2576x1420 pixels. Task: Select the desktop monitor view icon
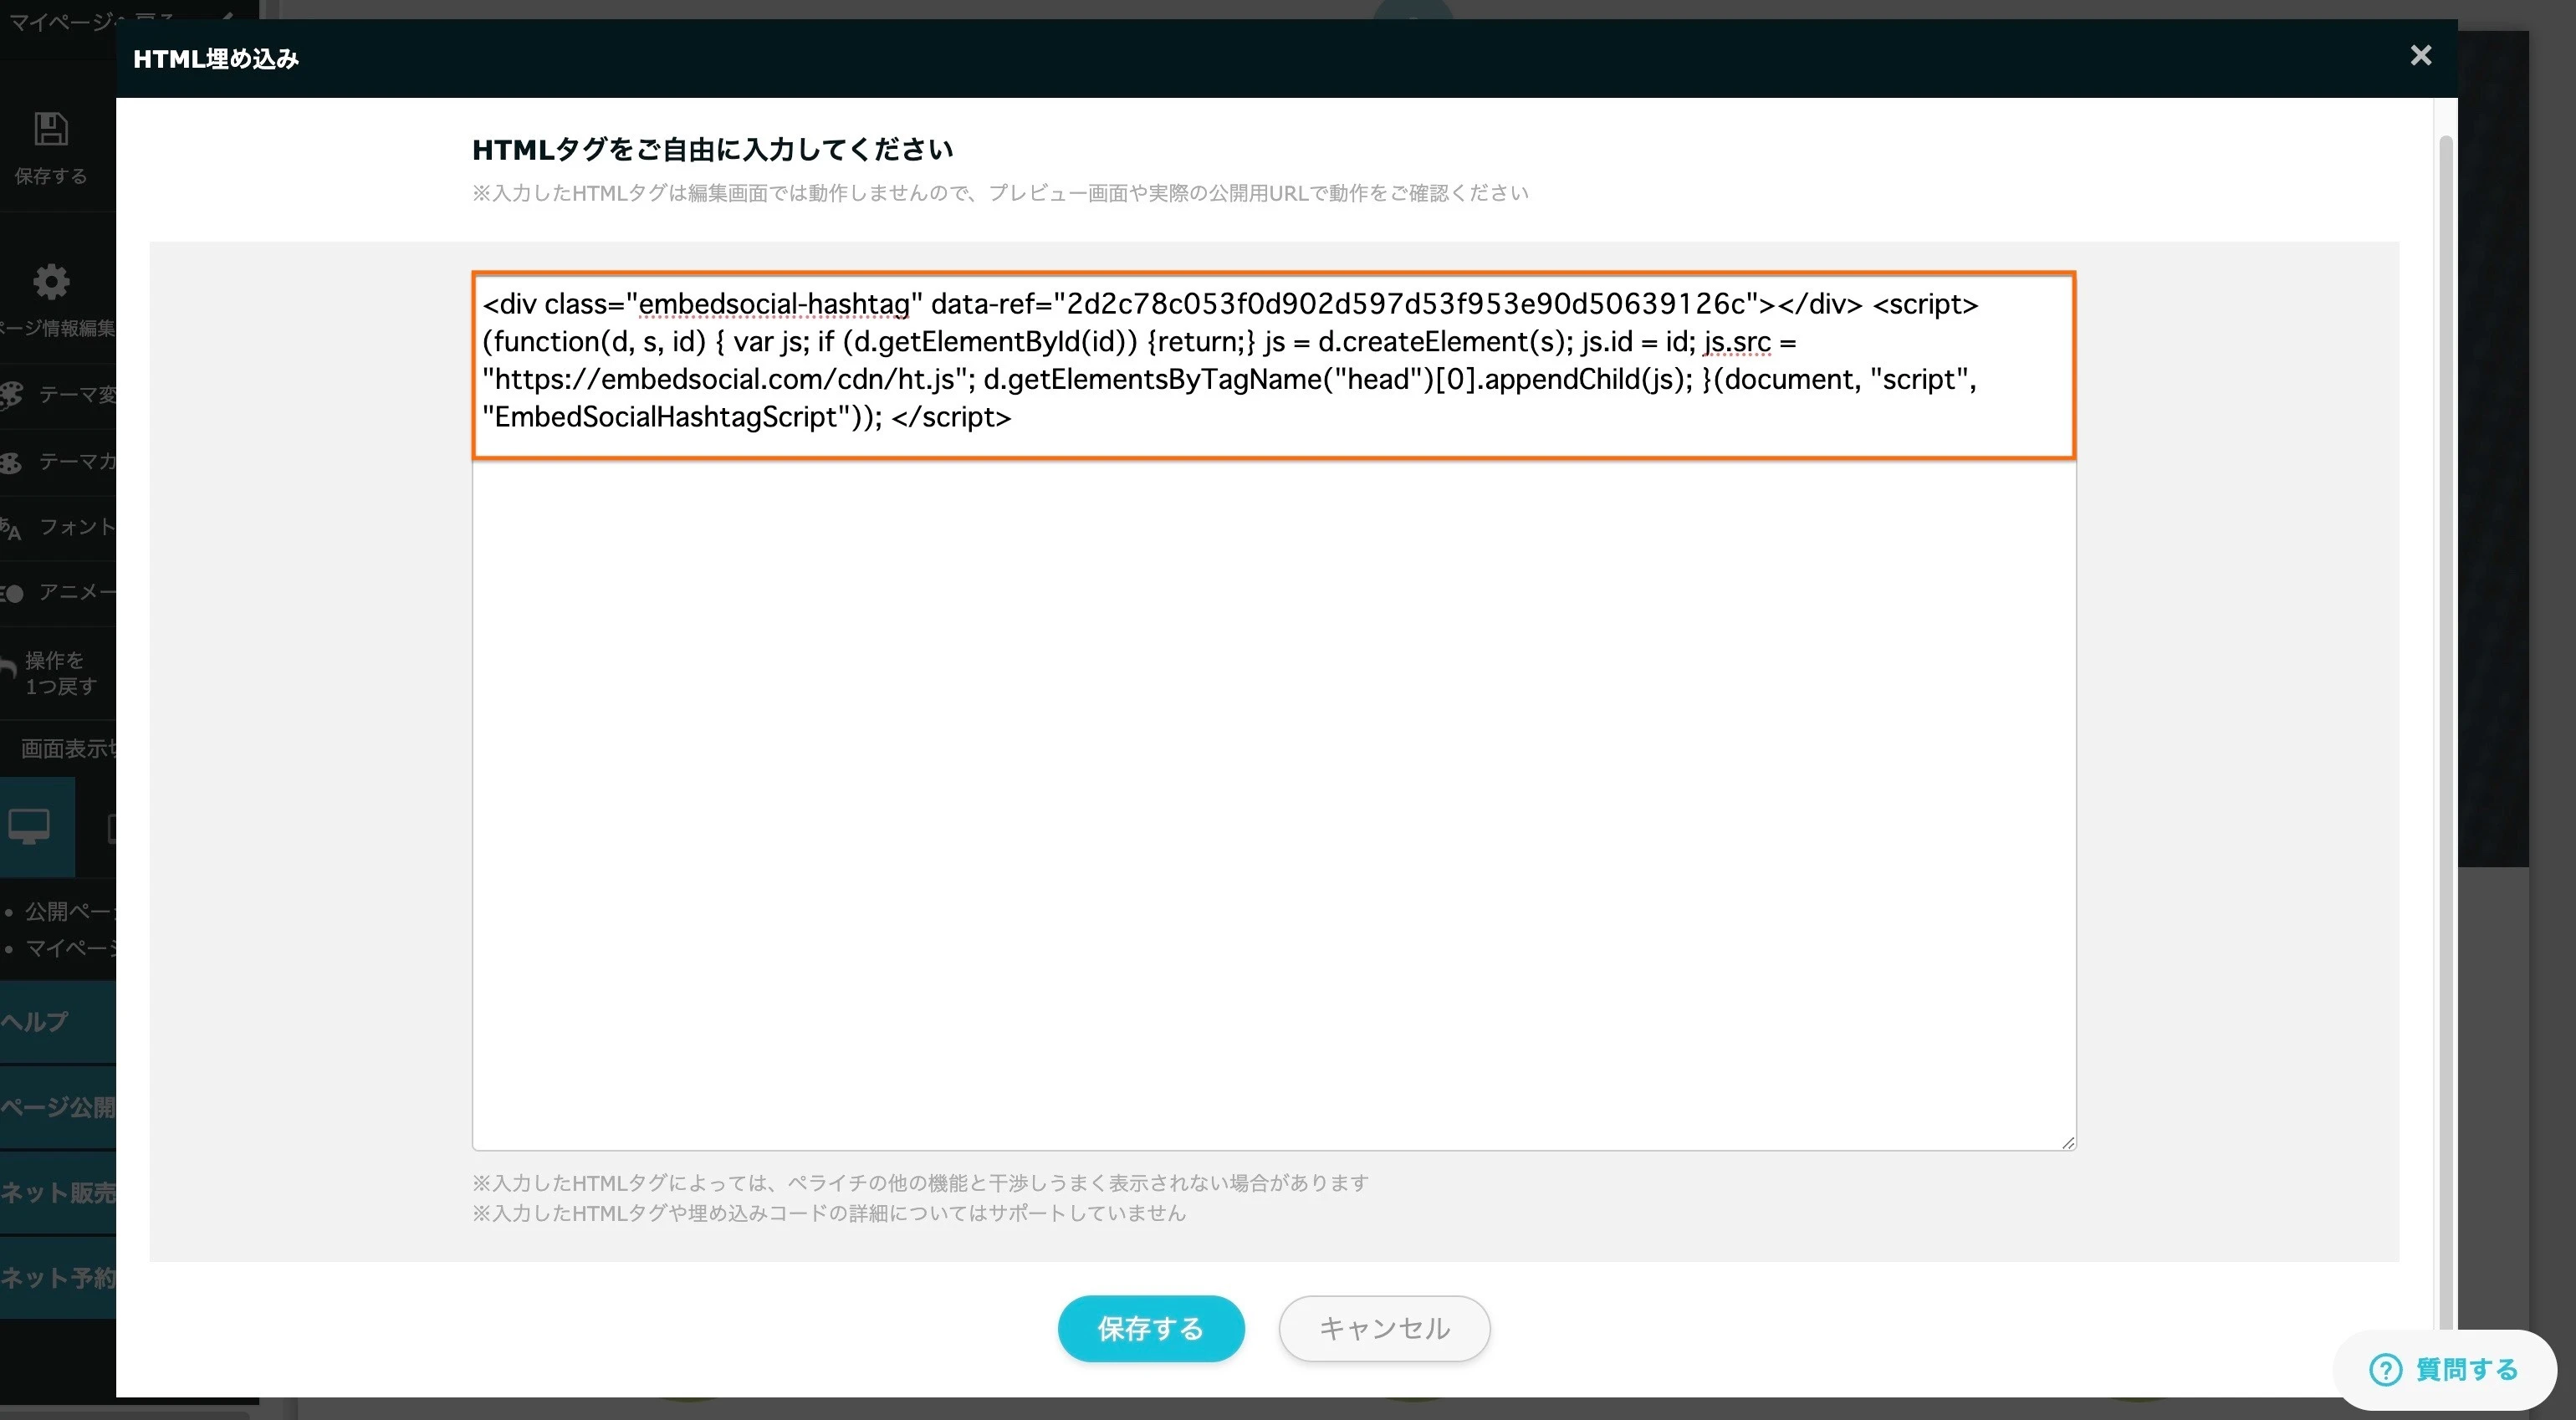click(29, 826)
